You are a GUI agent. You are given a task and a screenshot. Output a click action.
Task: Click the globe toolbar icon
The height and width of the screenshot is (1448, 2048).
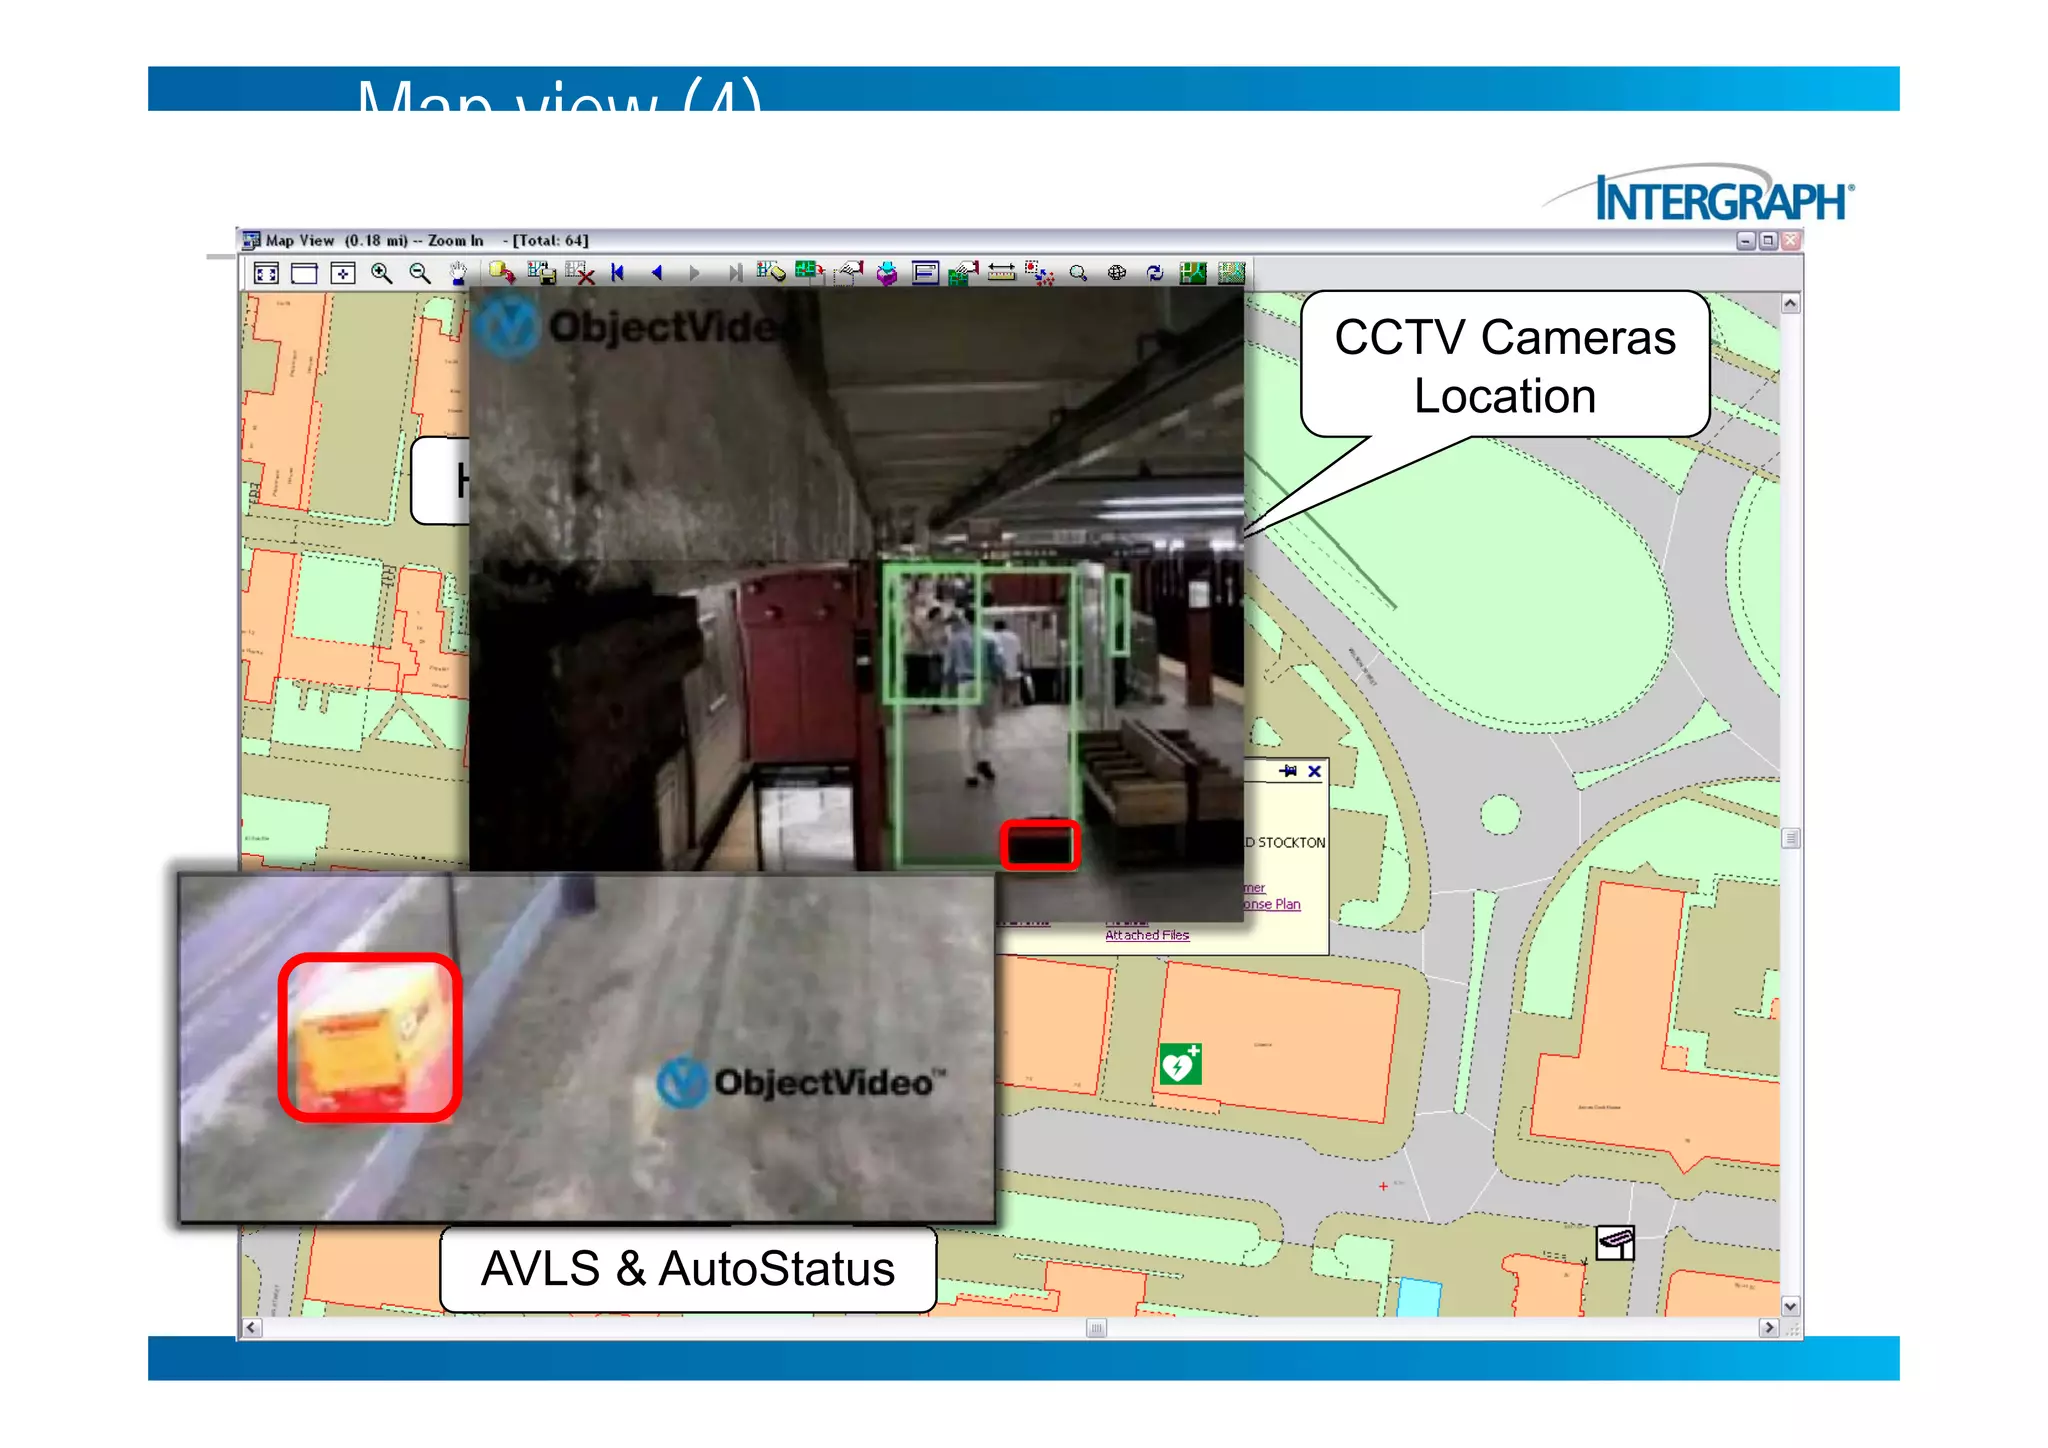(1117, 273)
